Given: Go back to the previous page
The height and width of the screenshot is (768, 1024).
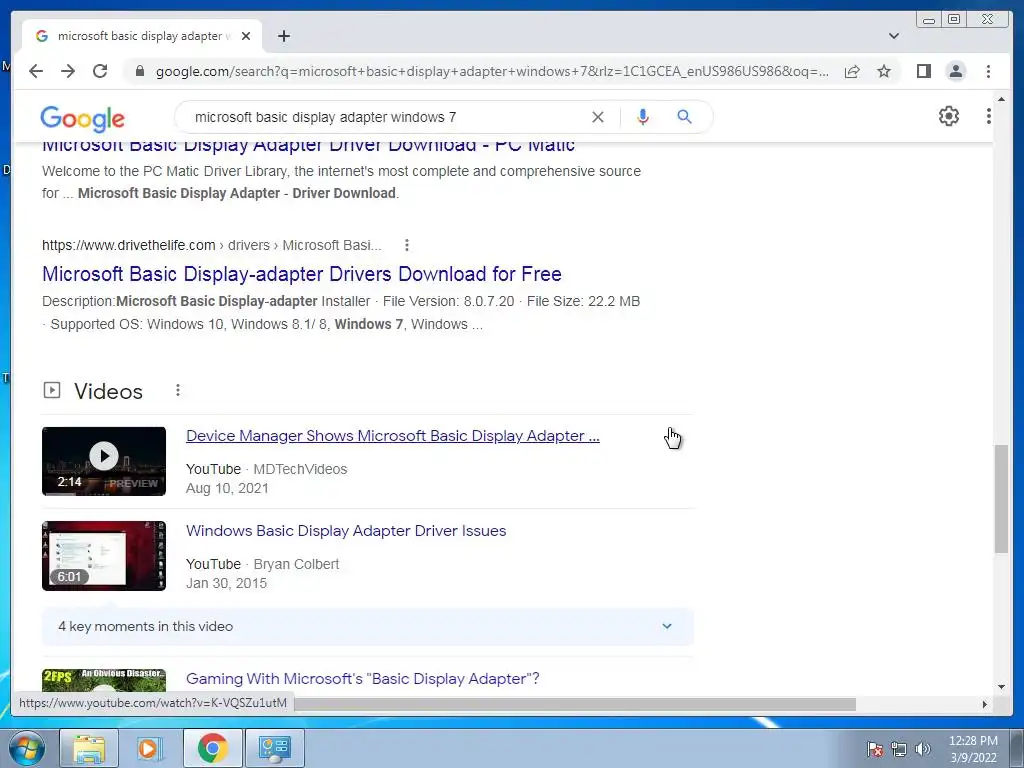Looking at the screenshot, I should click(x=36, y=71).
